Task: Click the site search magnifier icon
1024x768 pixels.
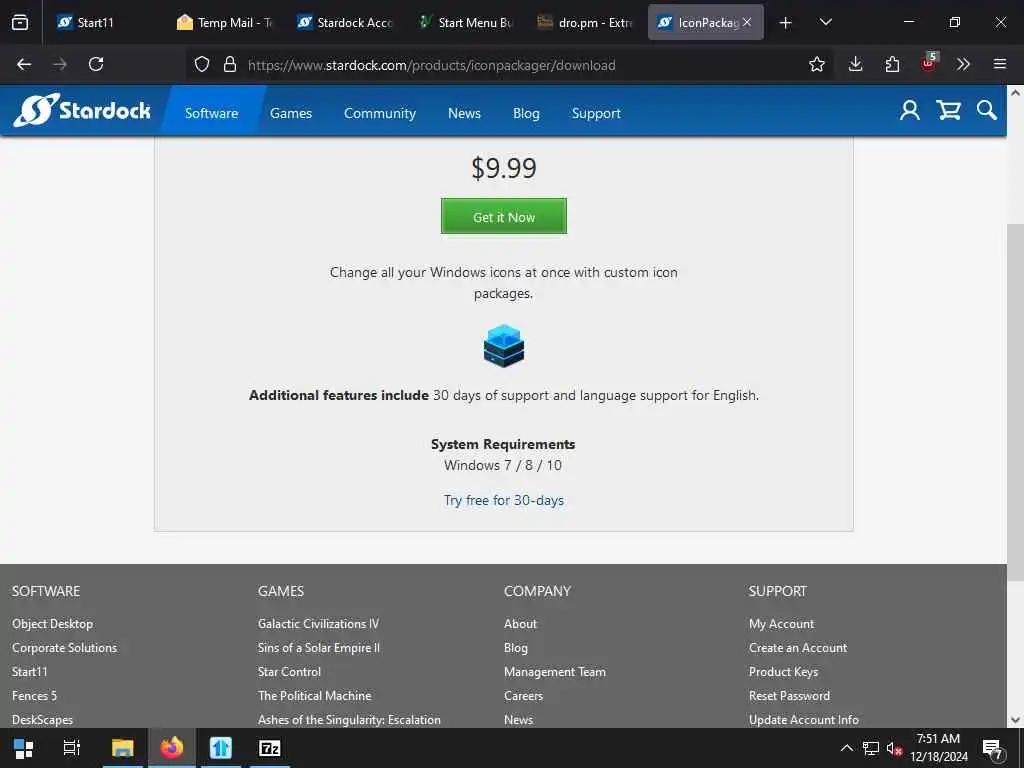Action: [986, 110]
